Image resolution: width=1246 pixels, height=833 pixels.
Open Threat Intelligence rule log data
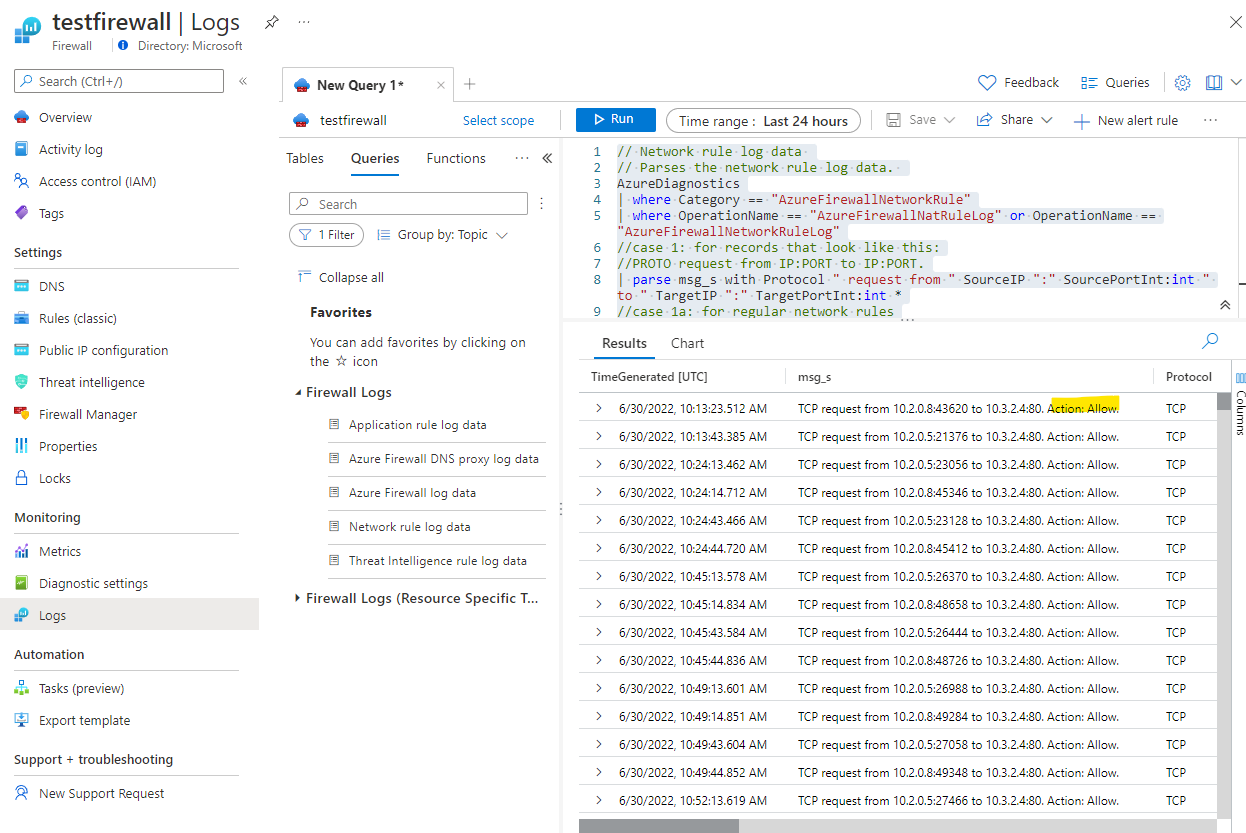[438, 561]
